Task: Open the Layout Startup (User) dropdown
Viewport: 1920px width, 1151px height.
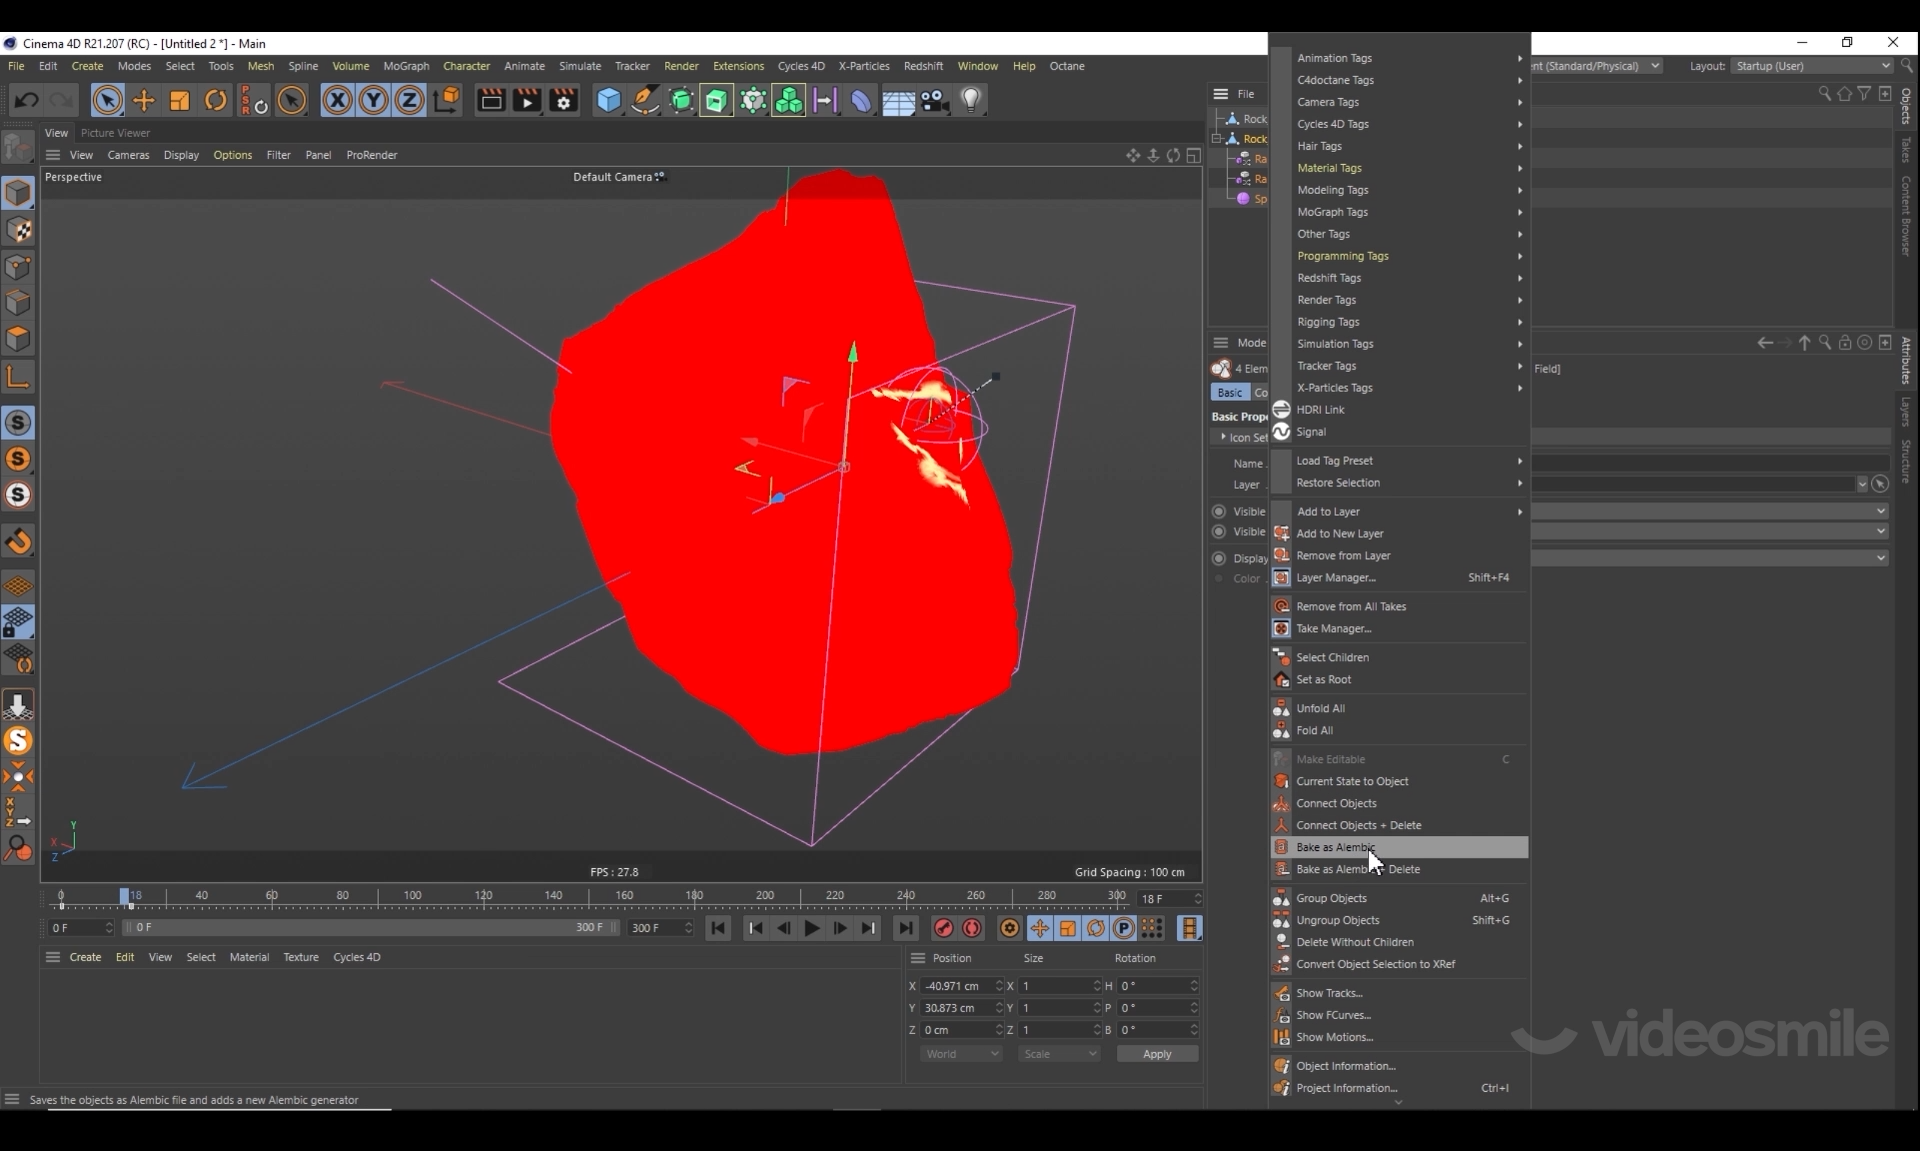Action: pyautogui.click(x=1812, y=66)
